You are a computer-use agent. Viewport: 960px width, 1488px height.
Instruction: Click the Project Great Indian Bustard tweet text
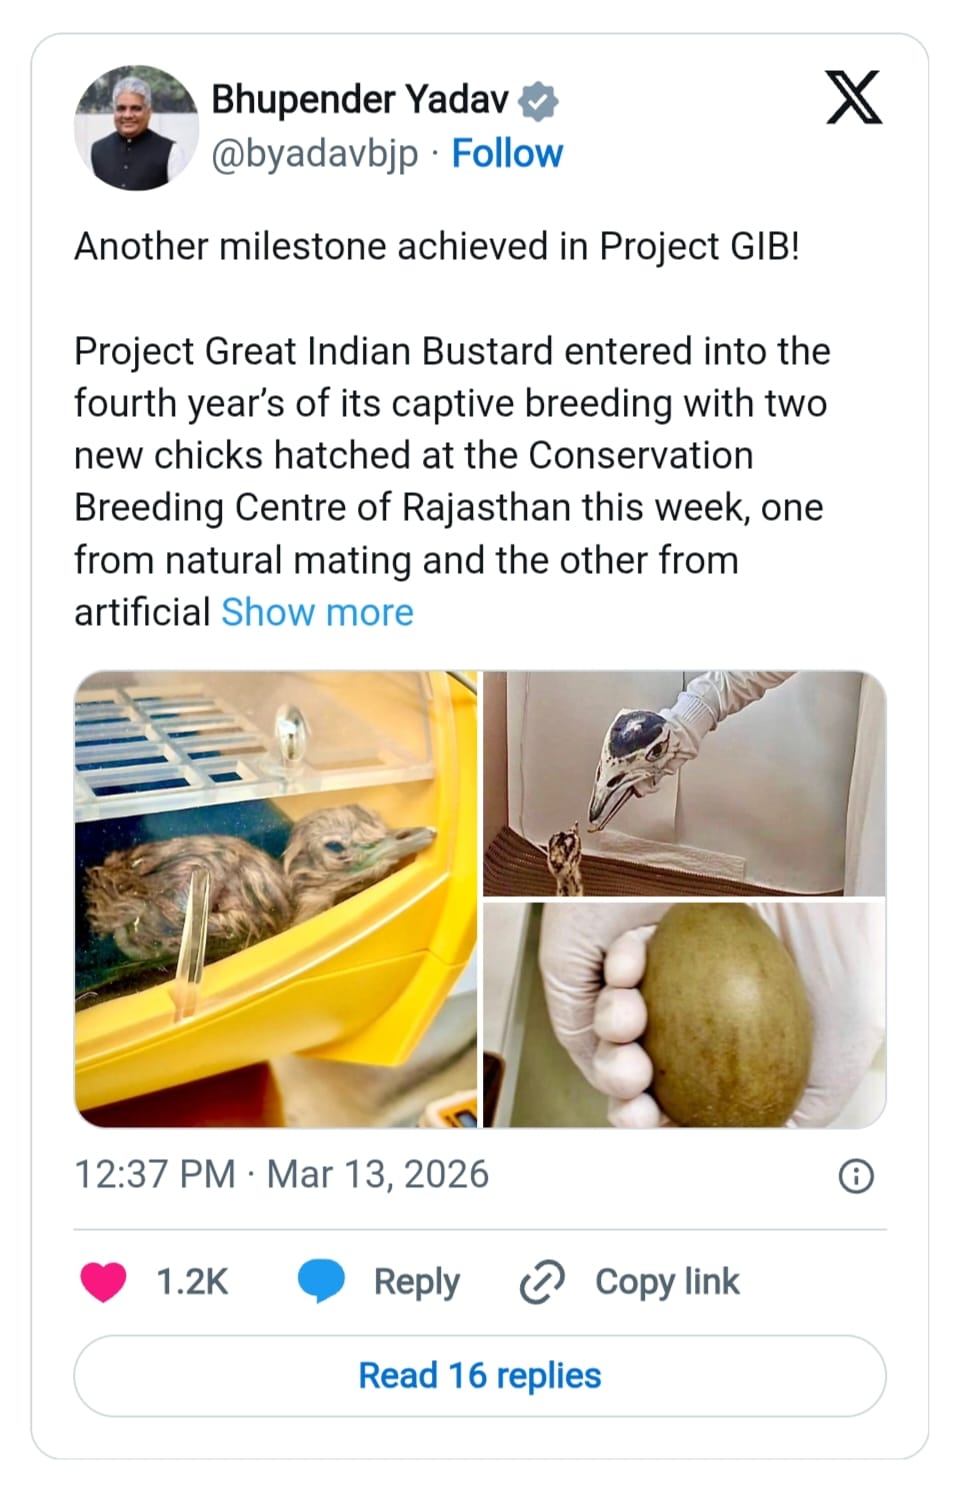click(x=450, y=456)
